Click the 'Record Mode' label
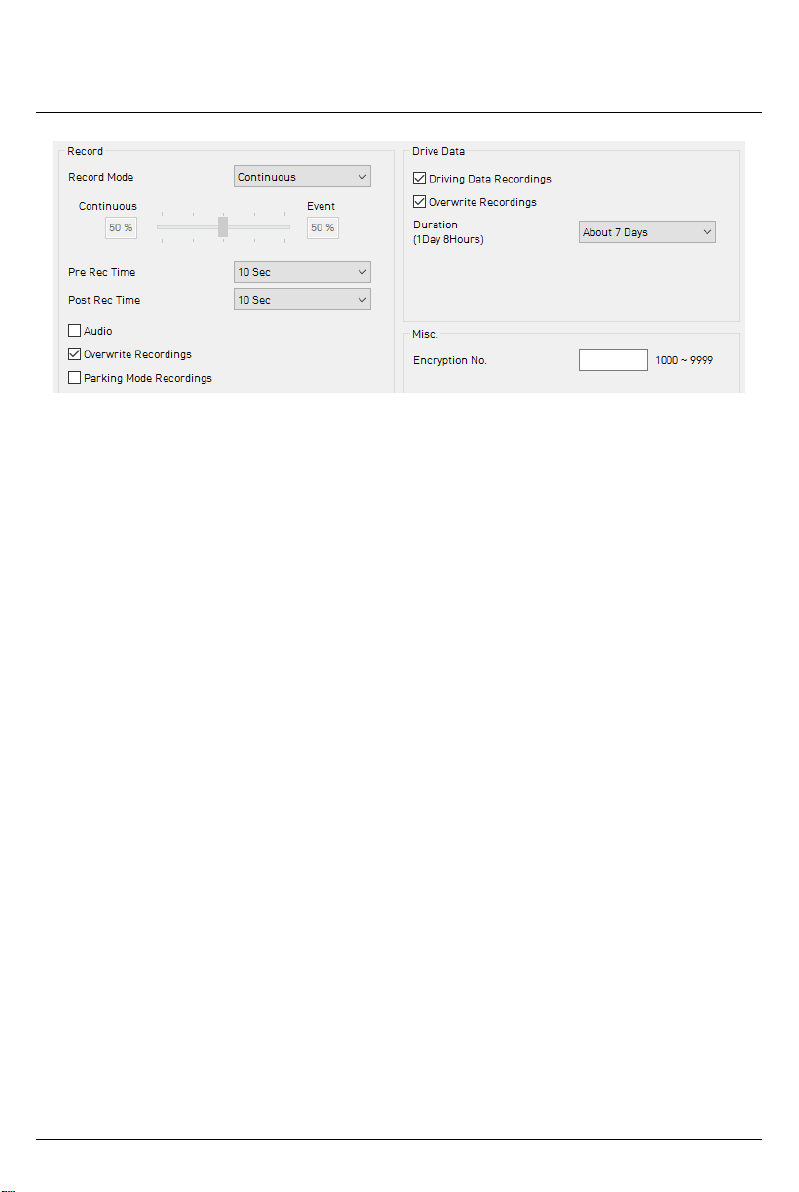Image resolution: width=799 pixels, height=1192 pixels. [x=100, y=177]
